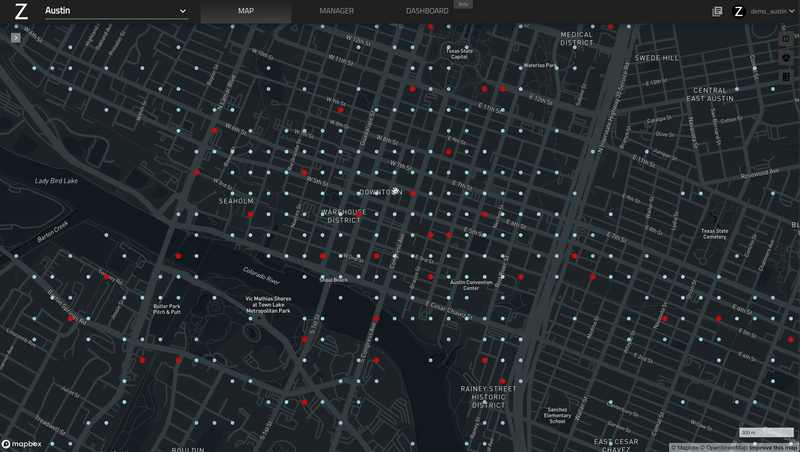Click the CENTRAL EAST AUSTIN label
800x452 pixels.
[x=710, y=94]
